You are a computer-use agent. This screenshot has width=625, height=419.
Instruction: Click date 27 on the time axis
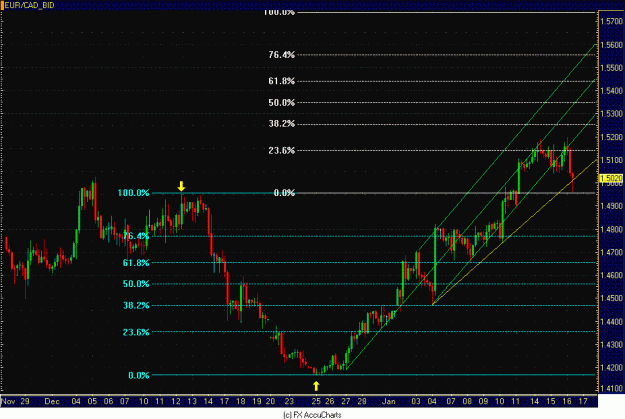tap(346, 401)
